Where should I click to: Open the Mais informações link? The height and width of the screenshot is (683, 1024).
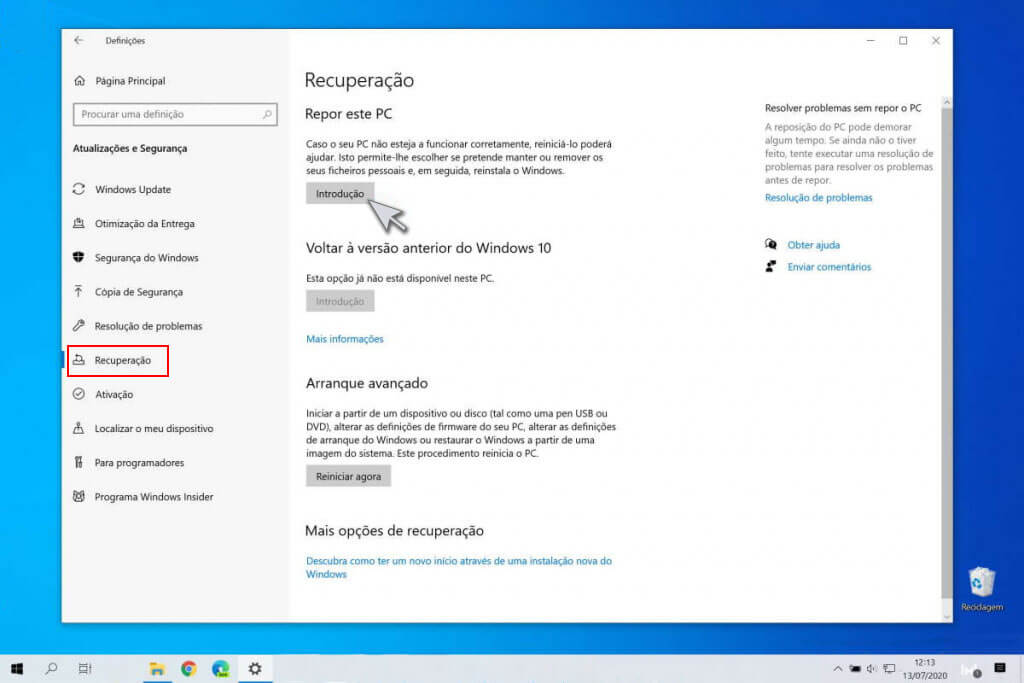coord(344,339)
